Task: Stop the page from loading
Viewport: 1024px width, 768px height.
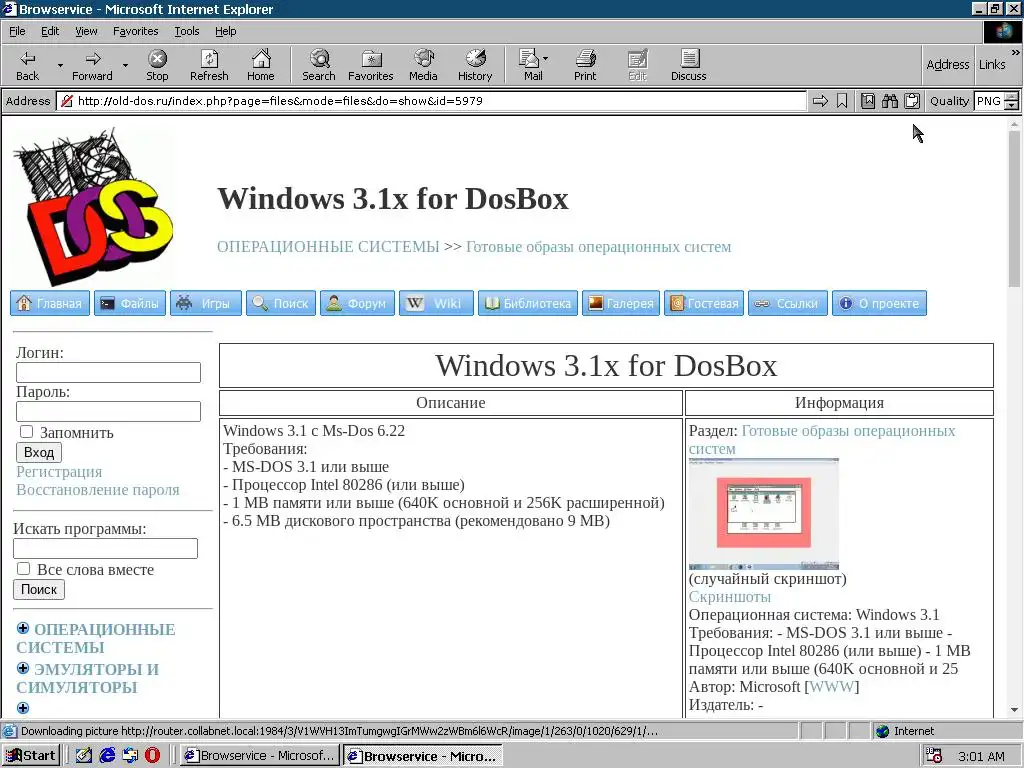Action: (x=157, y=65)
